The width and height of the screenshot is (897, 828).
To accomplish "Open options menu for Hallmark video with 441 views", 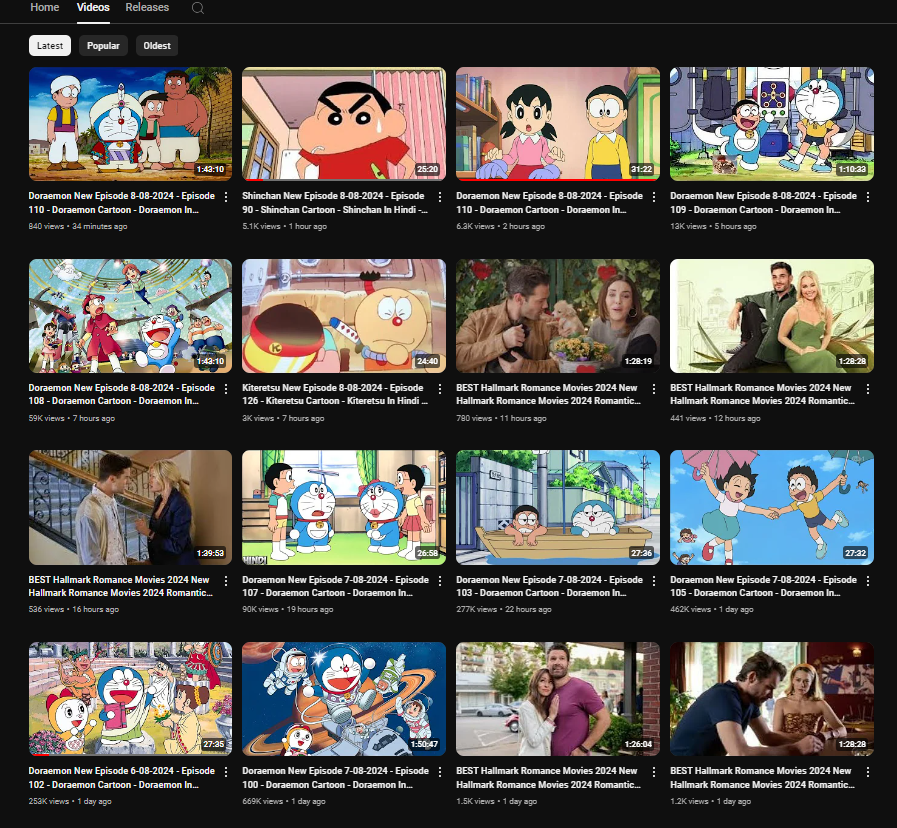I will tap(868, 389).
